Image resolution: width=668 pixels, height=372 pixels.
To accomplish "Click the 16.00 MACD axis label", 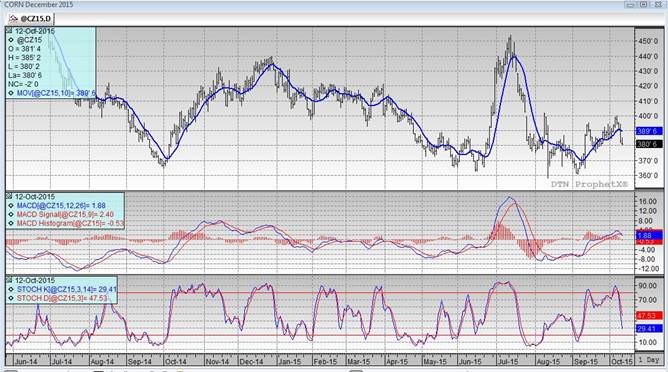I will pyautogui.click(x=649, y=201).
